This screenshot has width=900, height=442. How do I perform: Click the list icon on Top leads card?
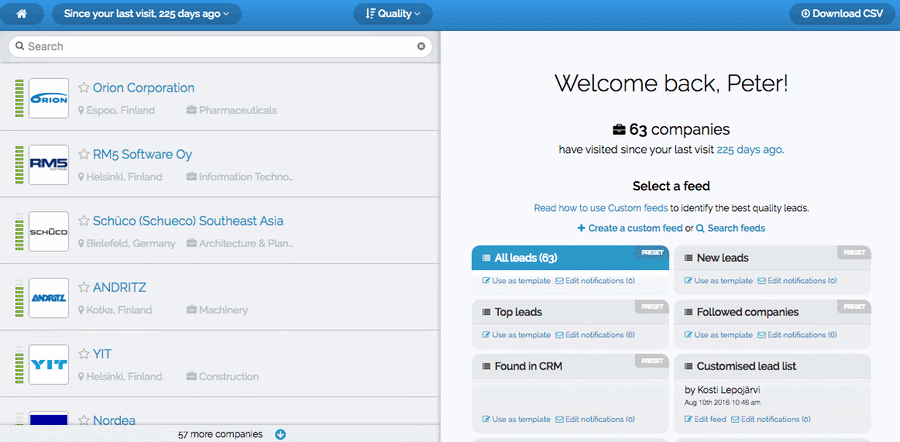[486, 312]
